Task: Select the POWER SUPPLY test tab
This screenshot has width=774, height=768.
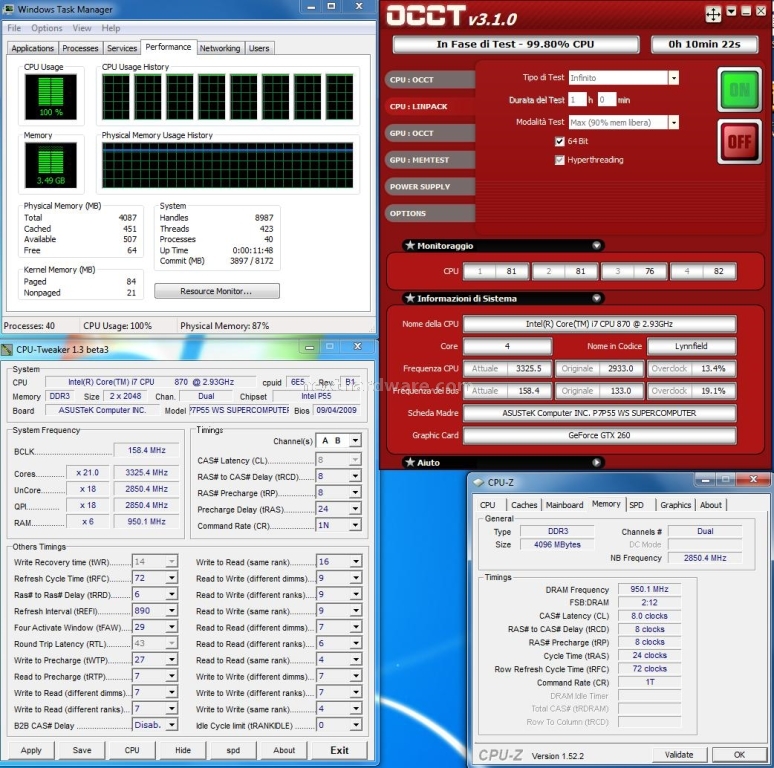Action: click(429, 187)
